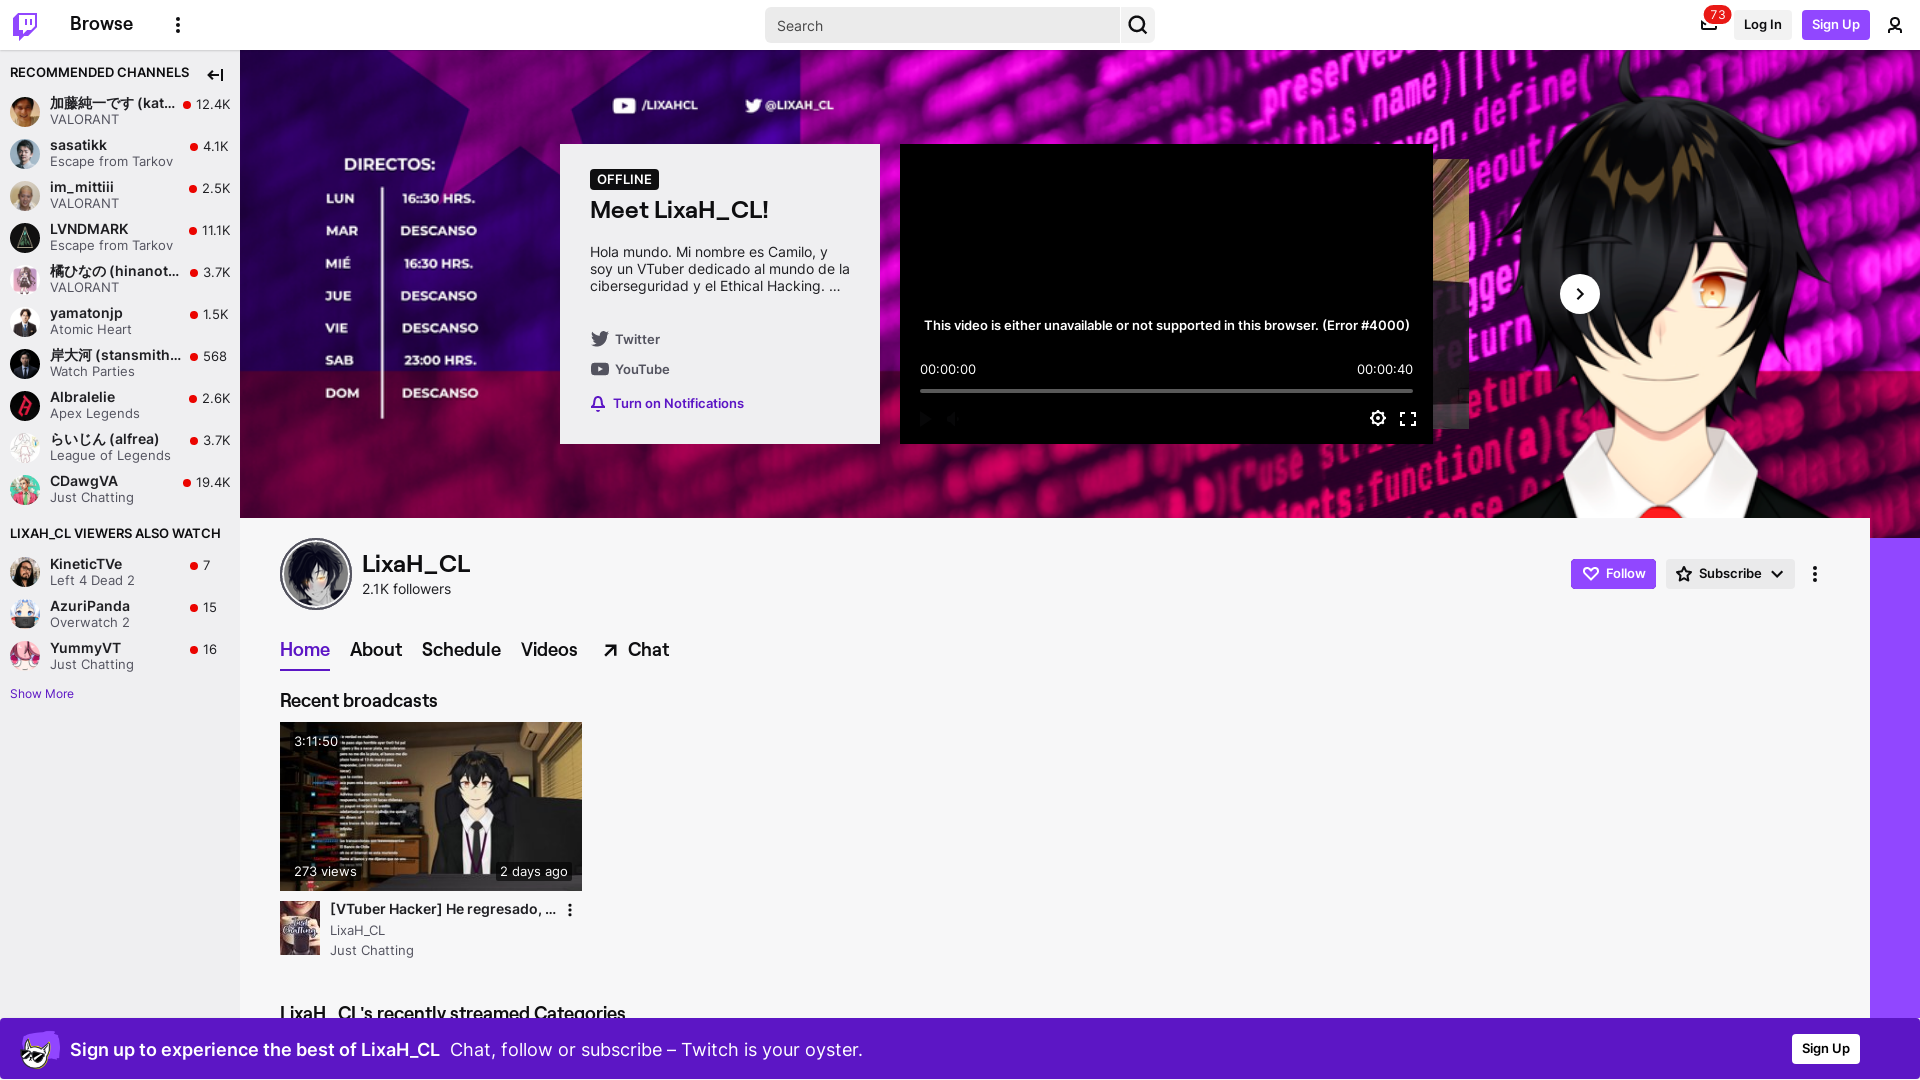Click the らいじん (alfrea) channel name
This screenshot has height=1080, width=1920.
coord(104,439)
